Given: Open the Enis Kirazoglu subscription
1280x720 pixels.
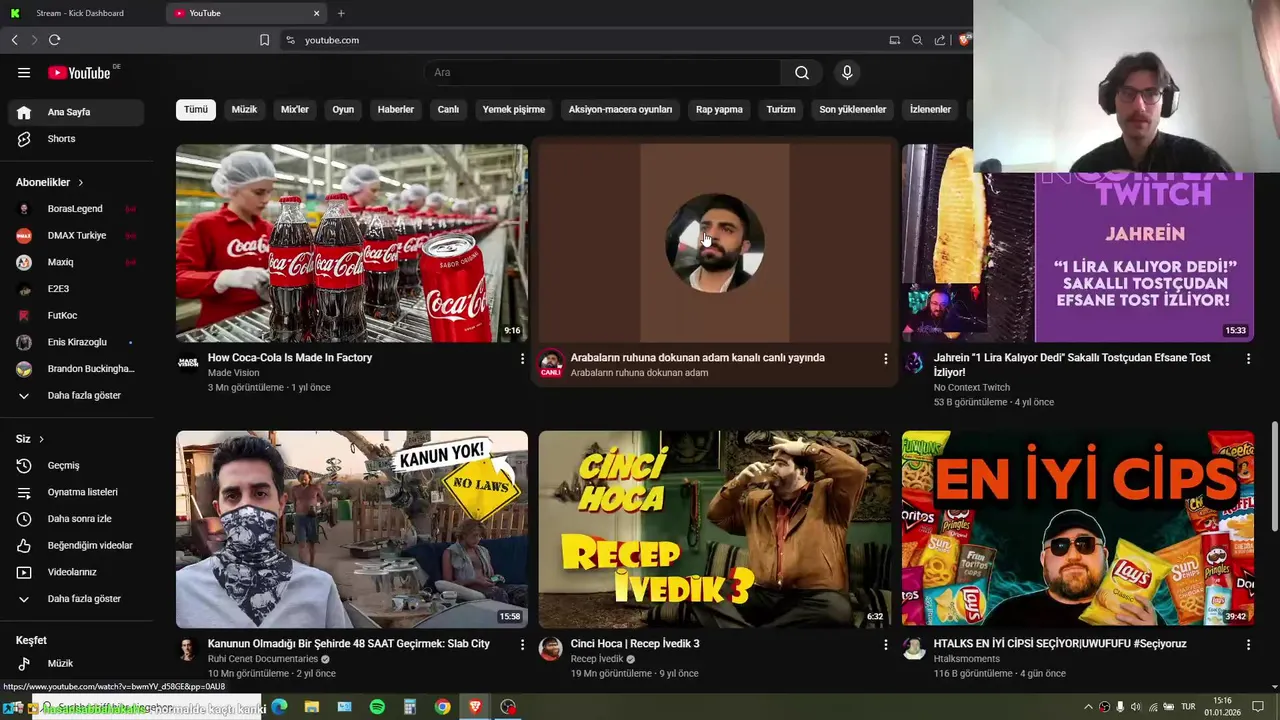Looking at the screenshot, I should tap(76, 342).
